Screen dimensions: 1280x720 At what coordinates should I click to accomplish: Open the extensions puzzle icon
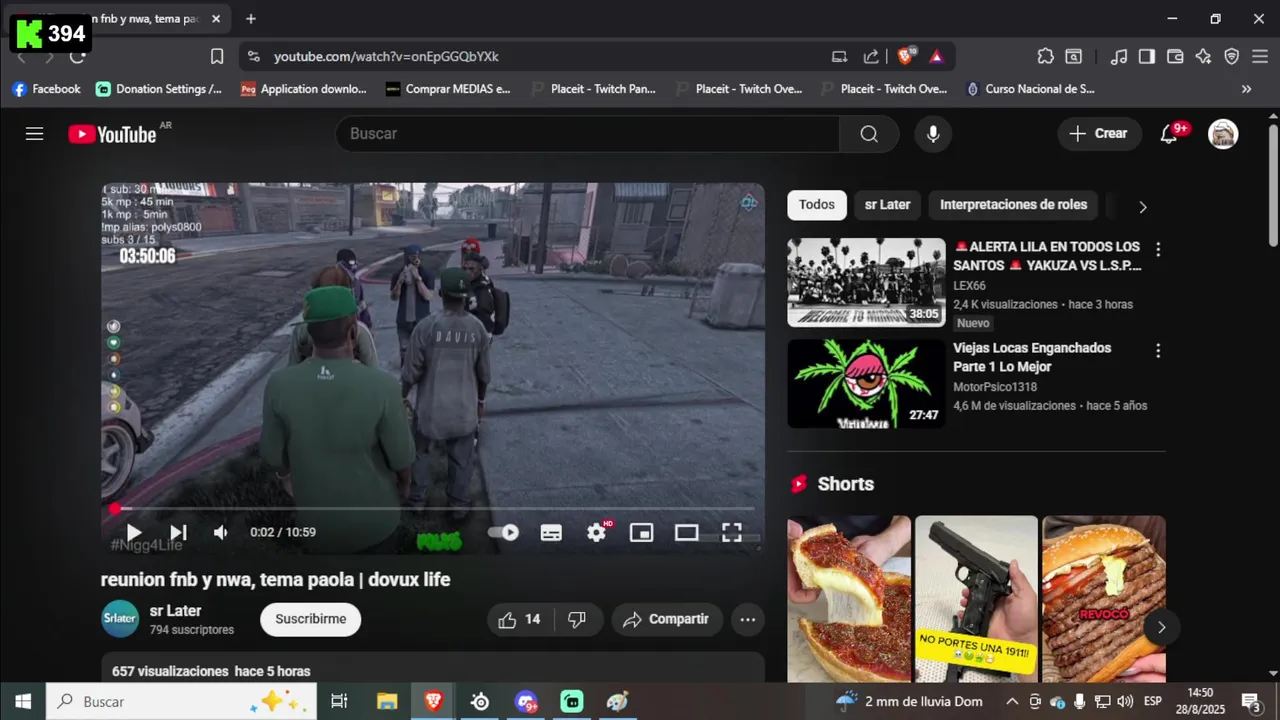[x=1045, y=57]
